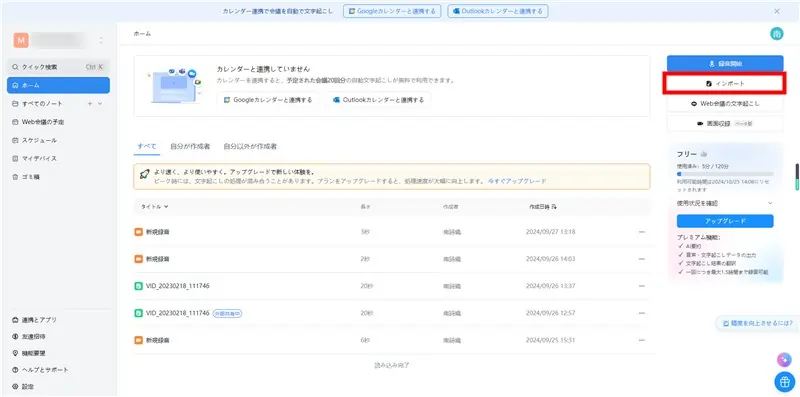
Task: Click the Web会議の文字起こし button
Action: 725,103
